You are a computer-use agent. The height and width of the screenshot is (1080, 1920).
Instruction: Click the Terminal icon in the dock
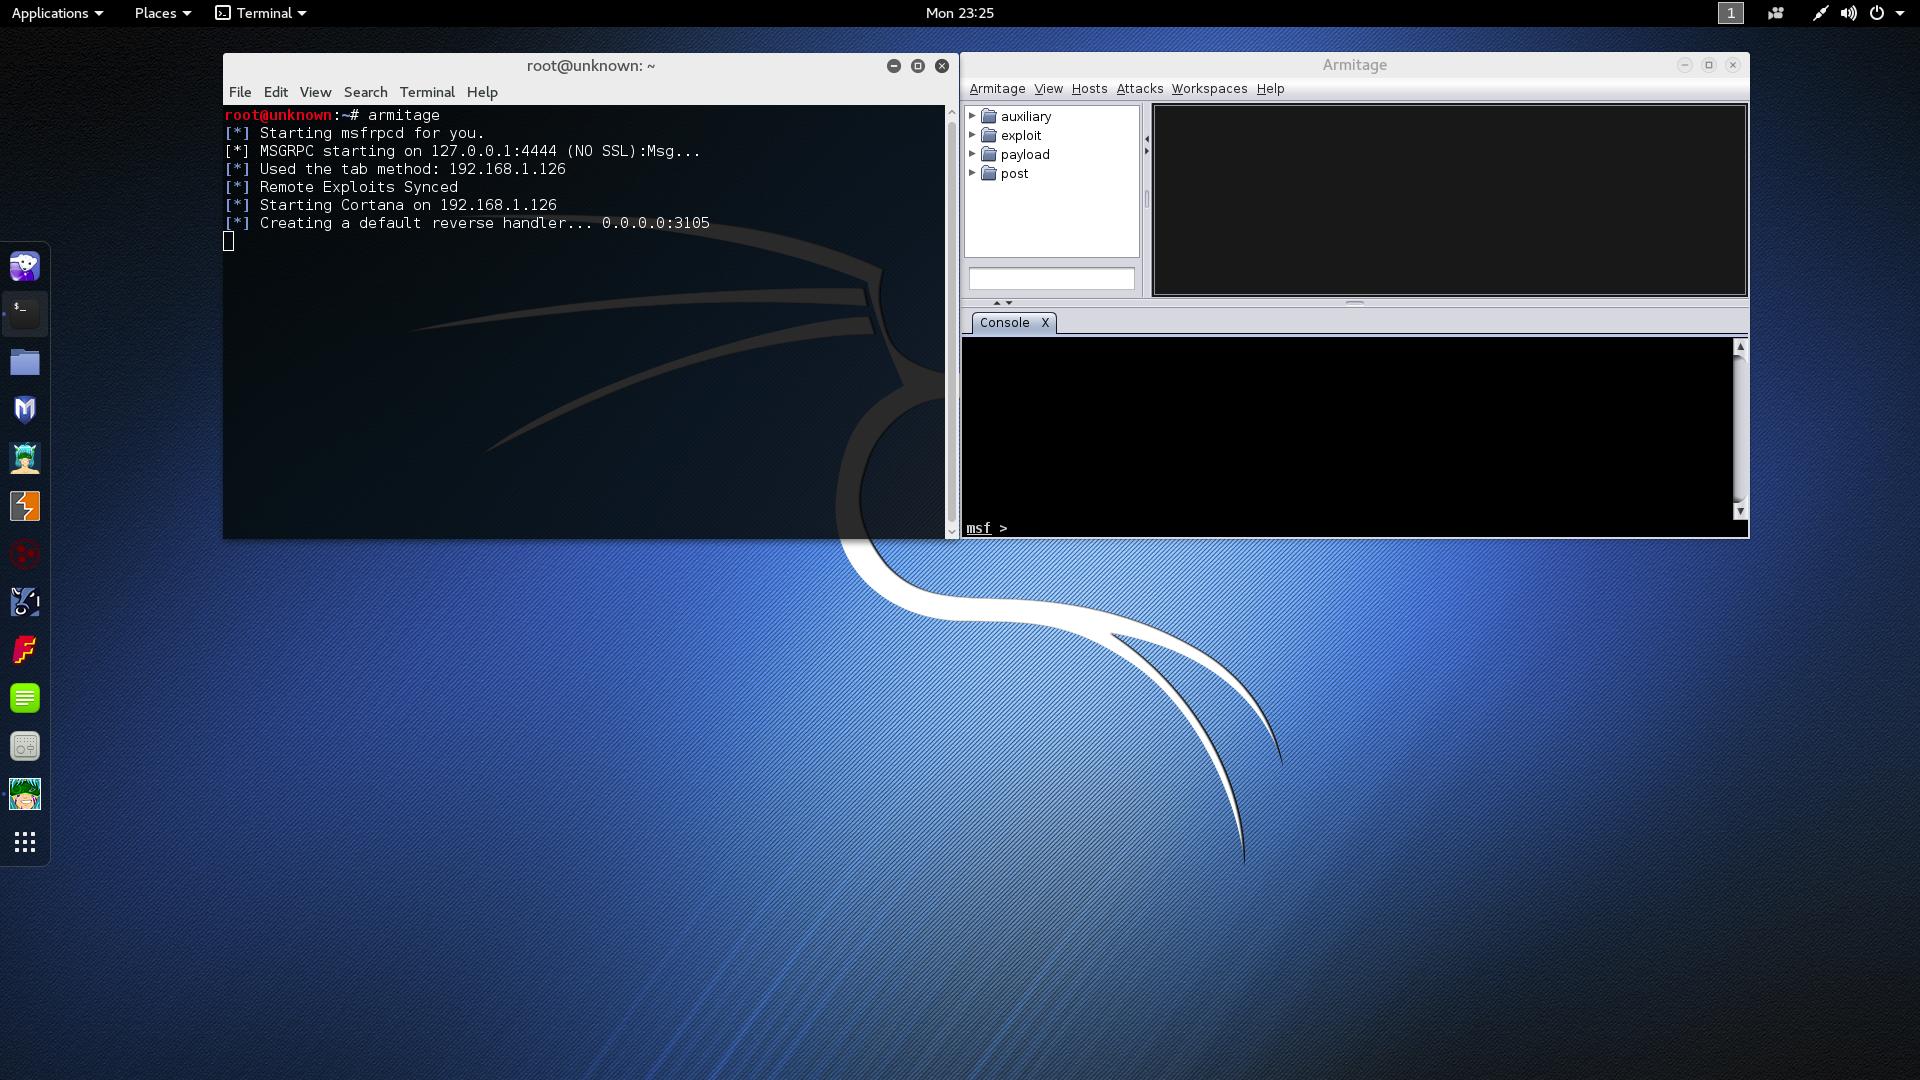coord(25,313)
